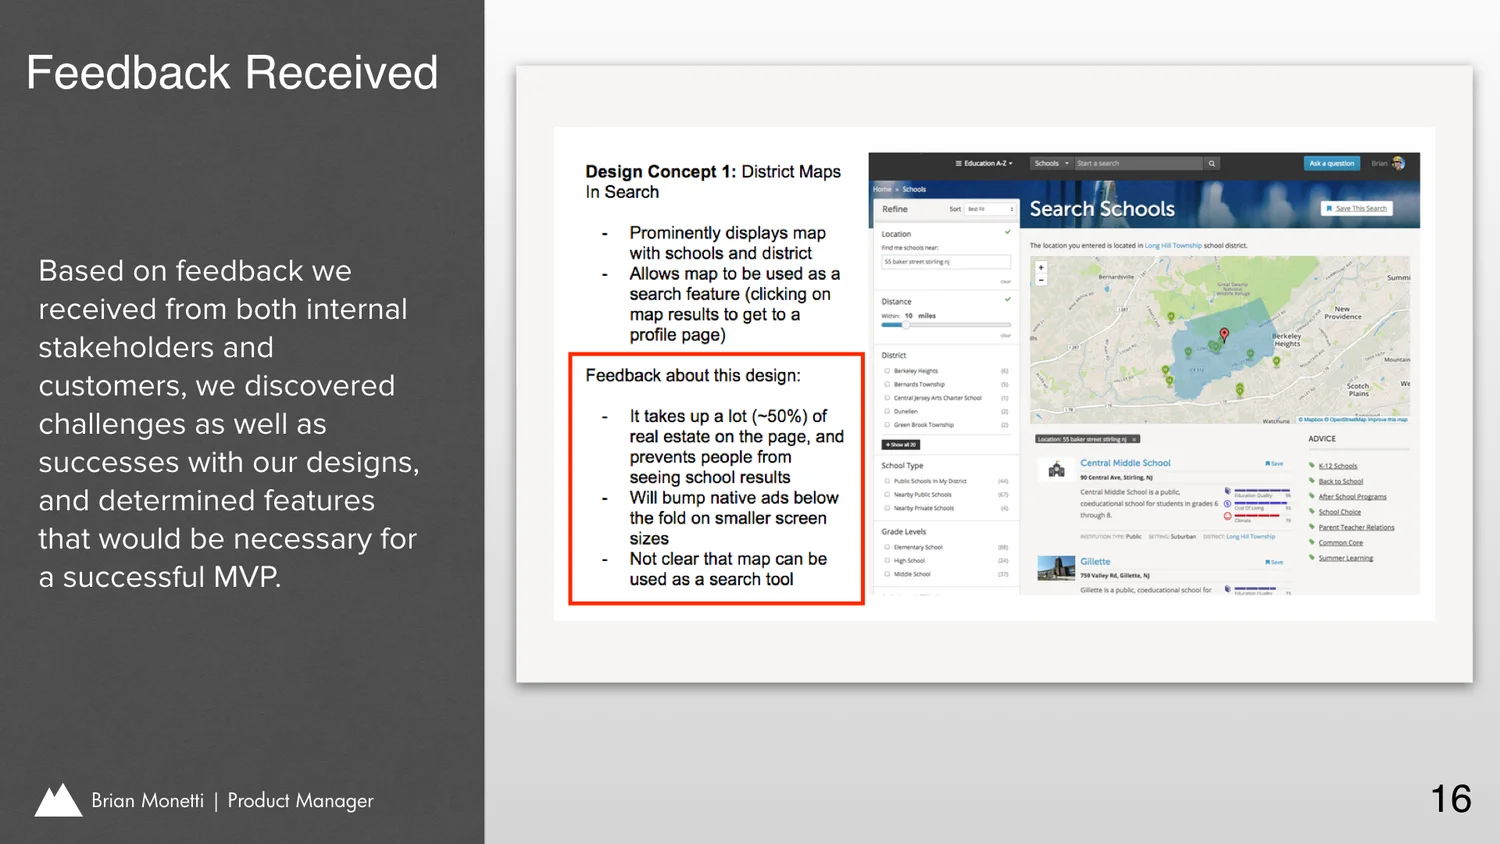Open School Choice advice link

(x=1339, y=512)
